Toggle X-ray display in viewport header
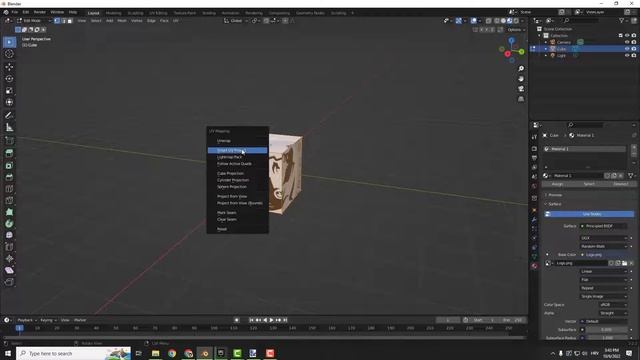This screenshot has width=640, height=360. (489, 20)
